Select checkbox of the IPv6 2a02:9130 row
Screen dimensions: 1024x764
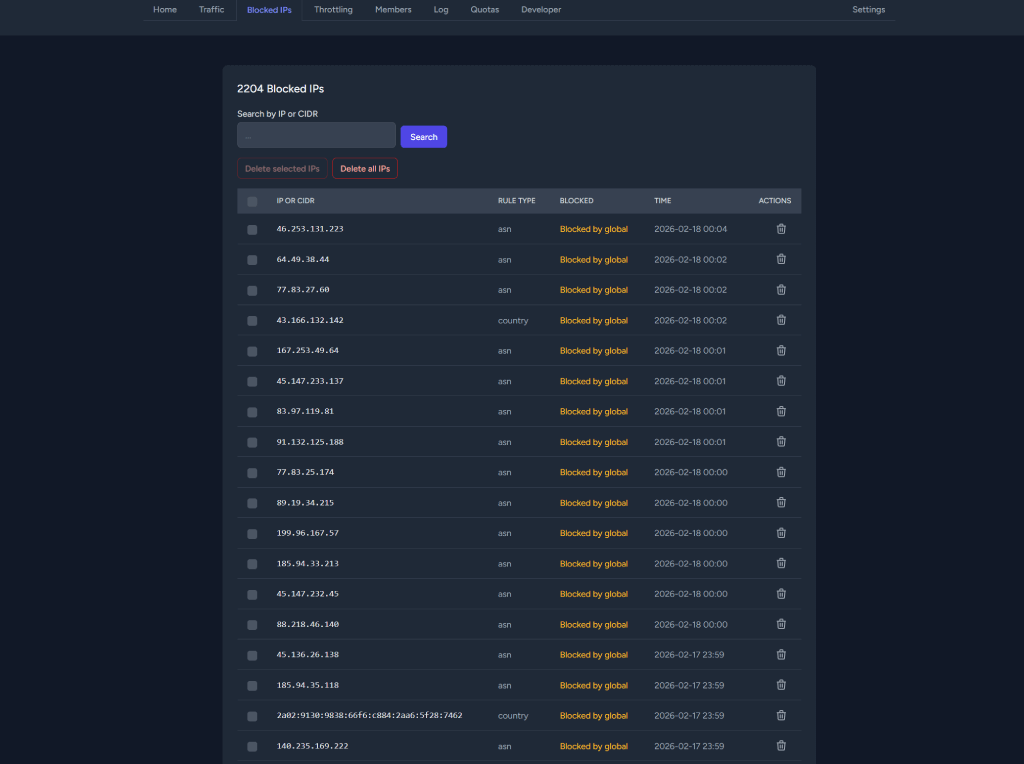coord(252,716)
